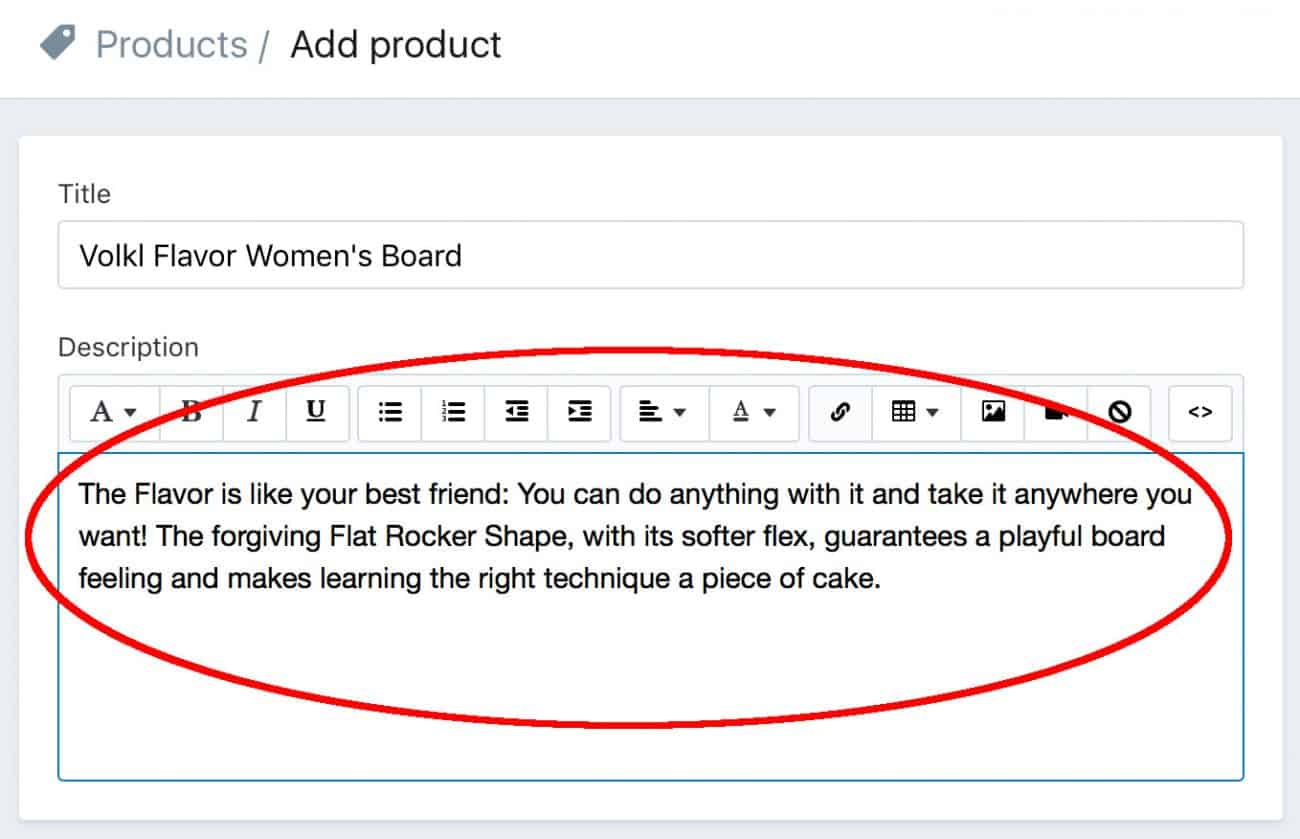Click the clear formatting icon
Viewport: 1300px width, 839px height.
[1119, 413]
